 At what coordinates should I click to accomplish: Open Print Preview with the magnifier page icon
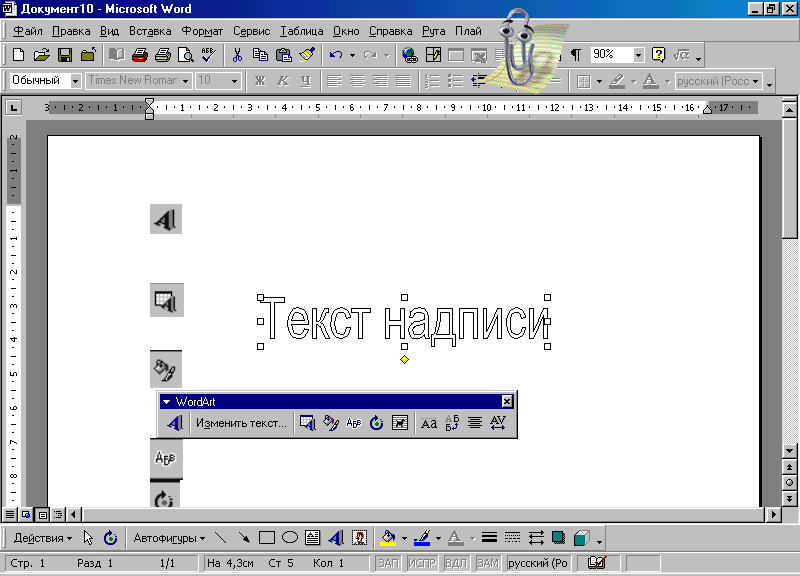tap(186, 55)
